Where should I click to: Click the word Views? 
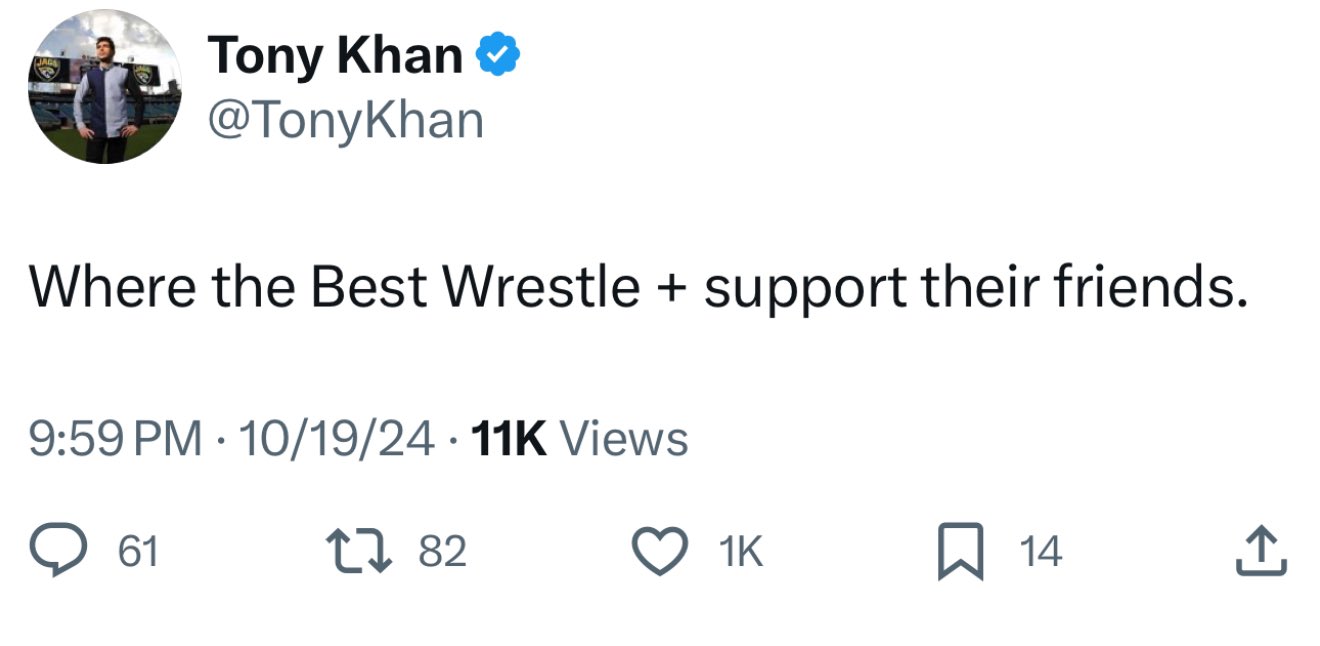tap(624, 439)
